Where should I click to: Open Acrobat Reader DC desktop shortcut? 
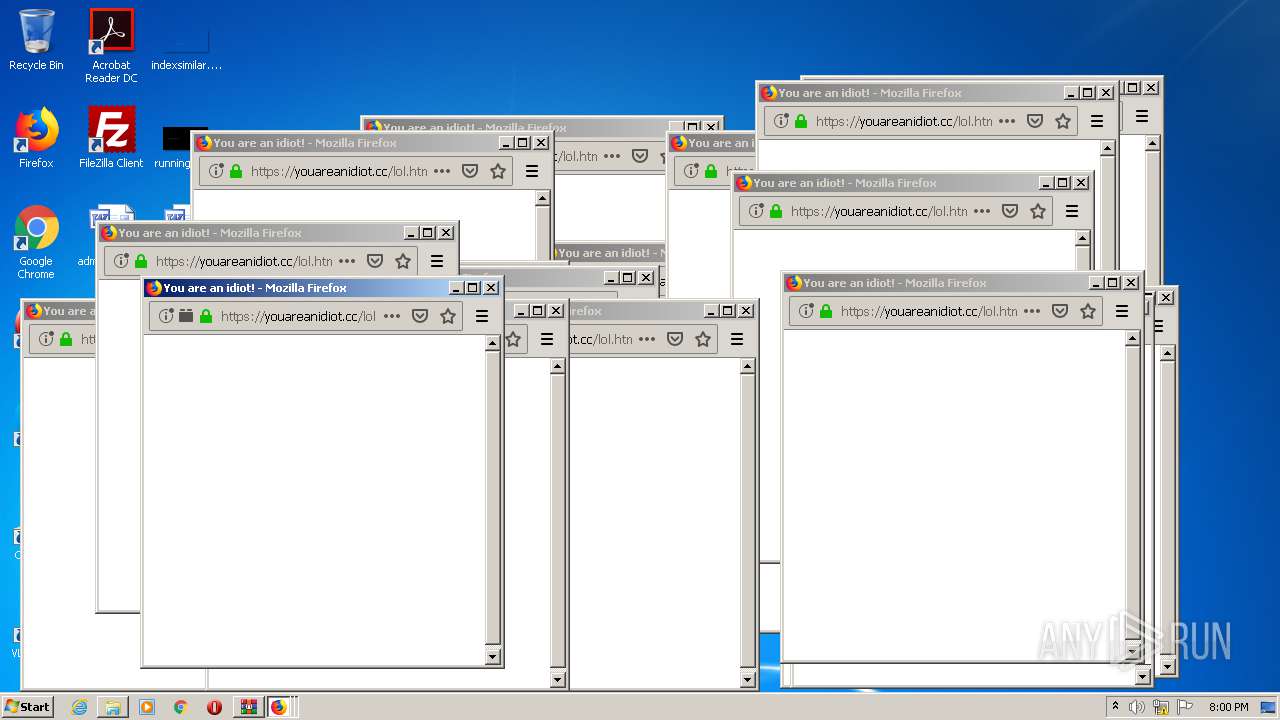111,46
